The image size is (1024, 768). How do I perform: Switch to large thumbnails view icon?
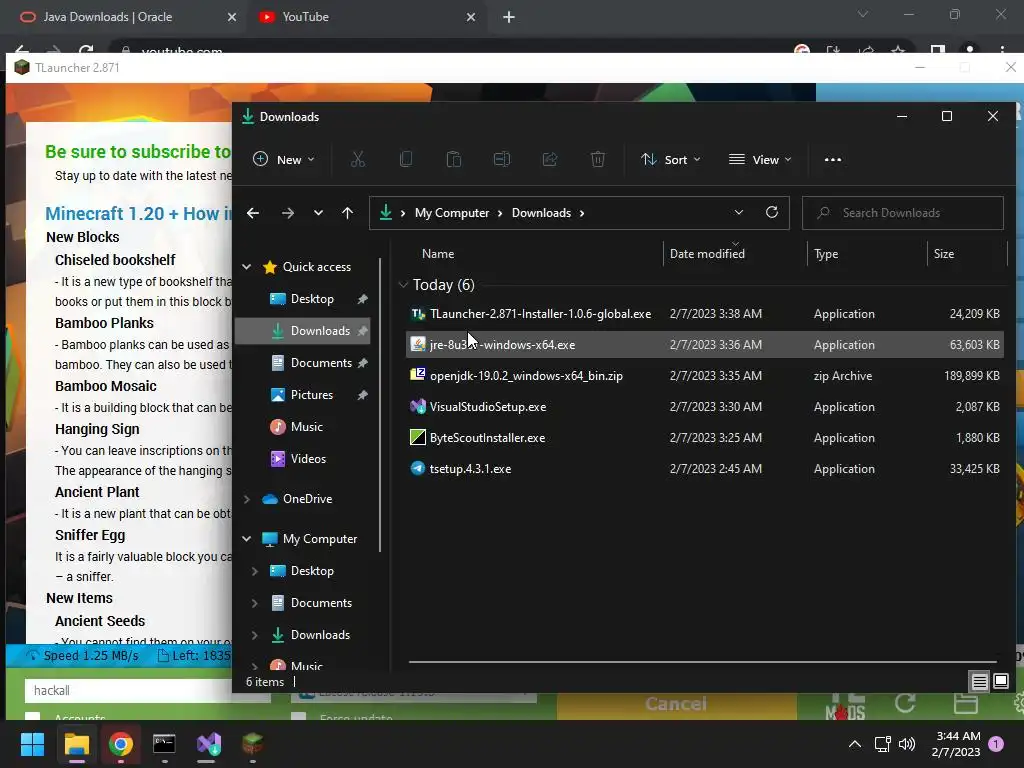(1000, 682)
